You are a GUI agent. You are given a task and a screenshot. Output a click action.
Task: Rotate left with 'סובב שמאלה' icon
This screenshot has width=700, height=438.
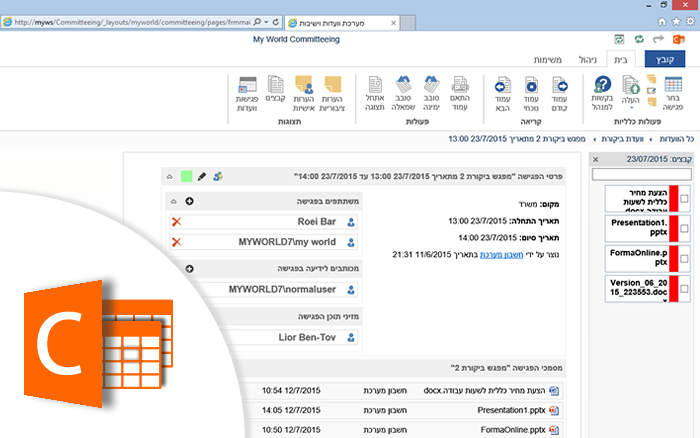click(403, 84)
